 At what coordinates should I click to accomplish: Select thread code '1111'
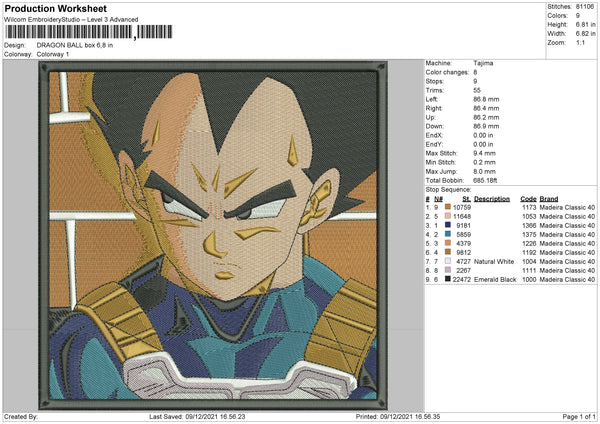529,271
